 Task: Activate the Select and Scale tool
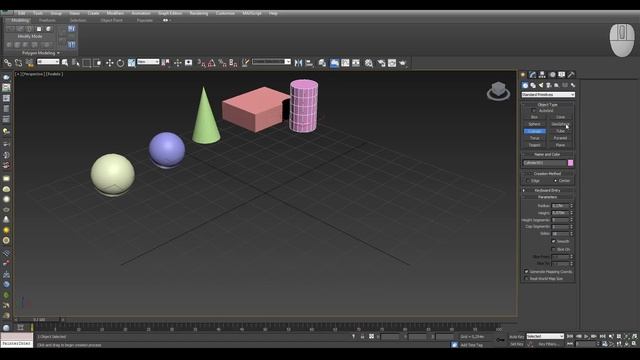(131, 62)
